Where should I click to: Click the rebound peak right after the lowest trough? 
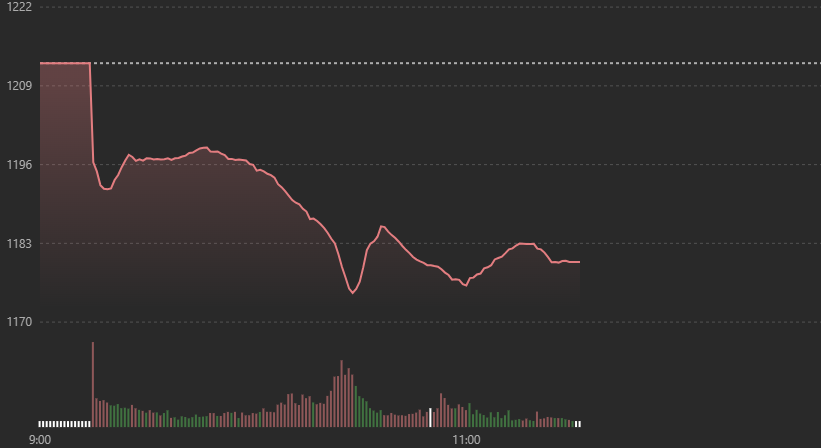(x=381, y=226)
